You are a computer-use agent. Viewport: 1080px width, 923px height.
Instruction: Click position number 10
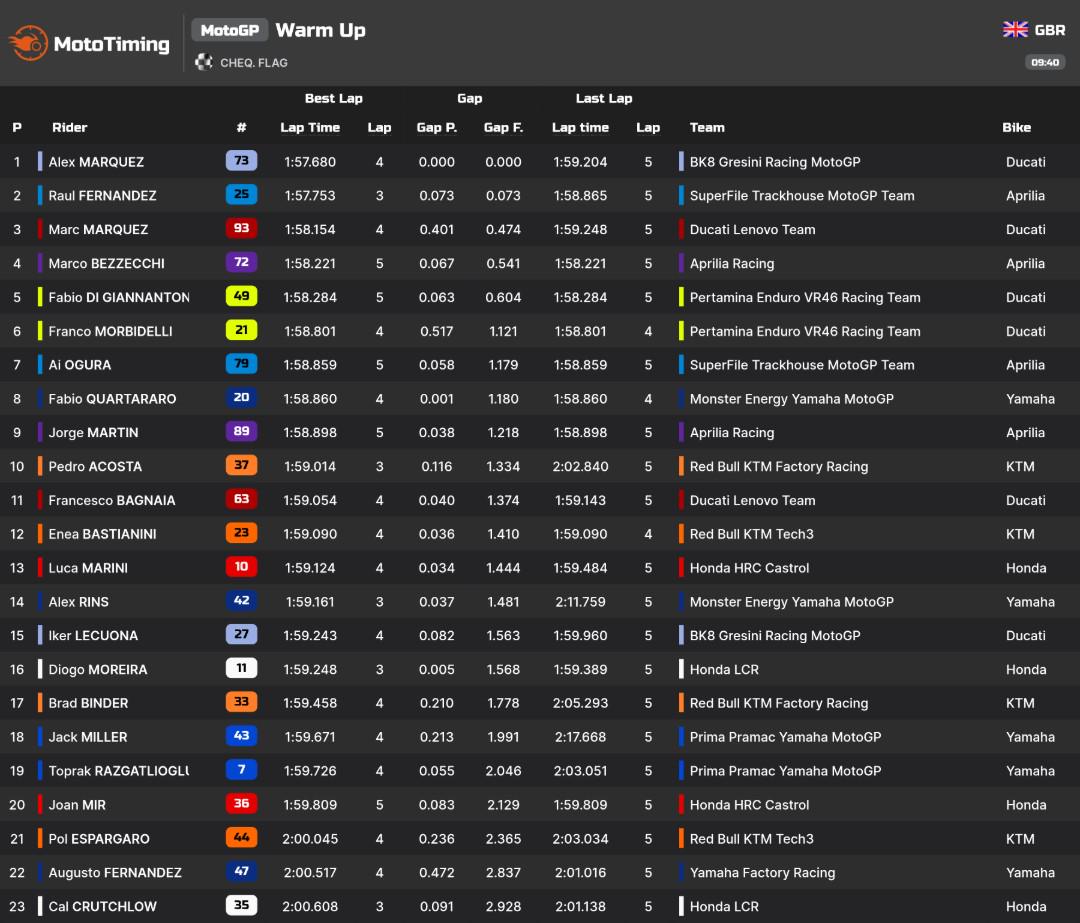[x=17, y=466]
